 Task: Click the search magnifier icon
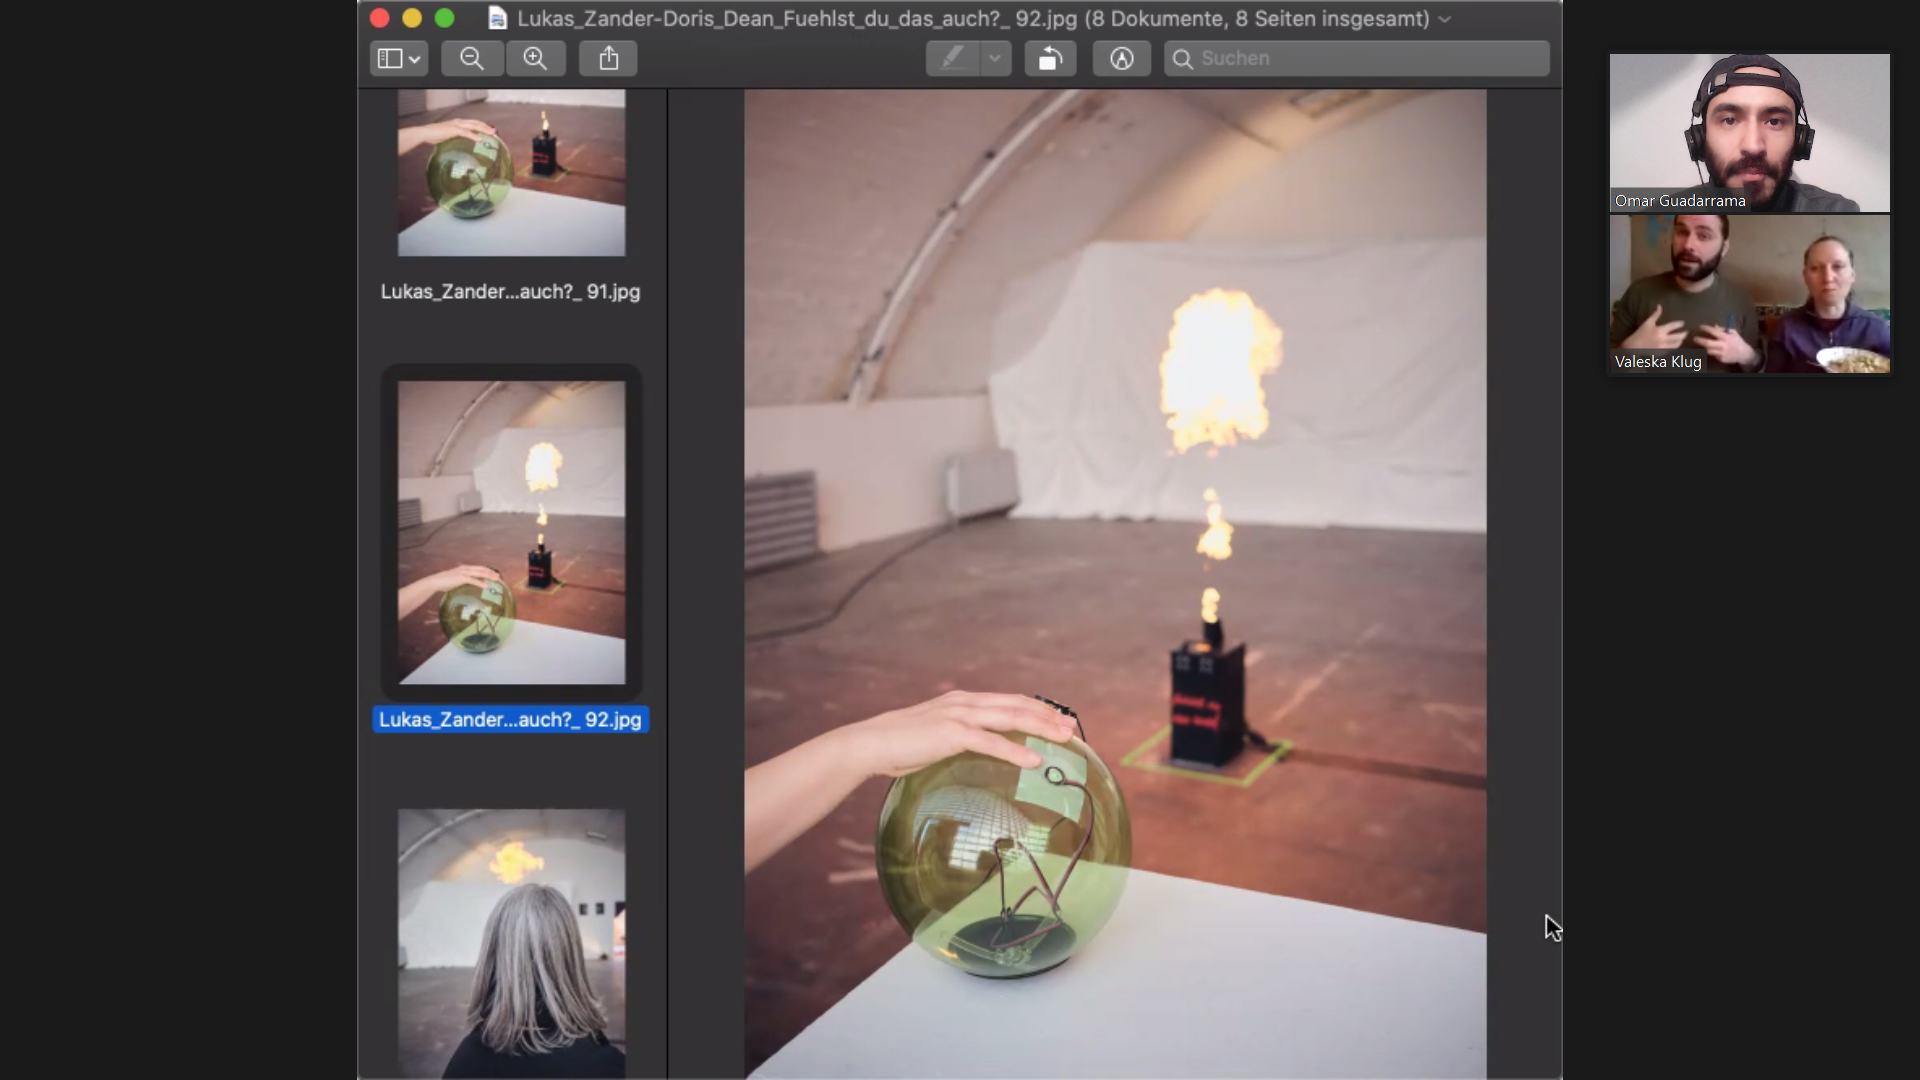[1182, 59]
